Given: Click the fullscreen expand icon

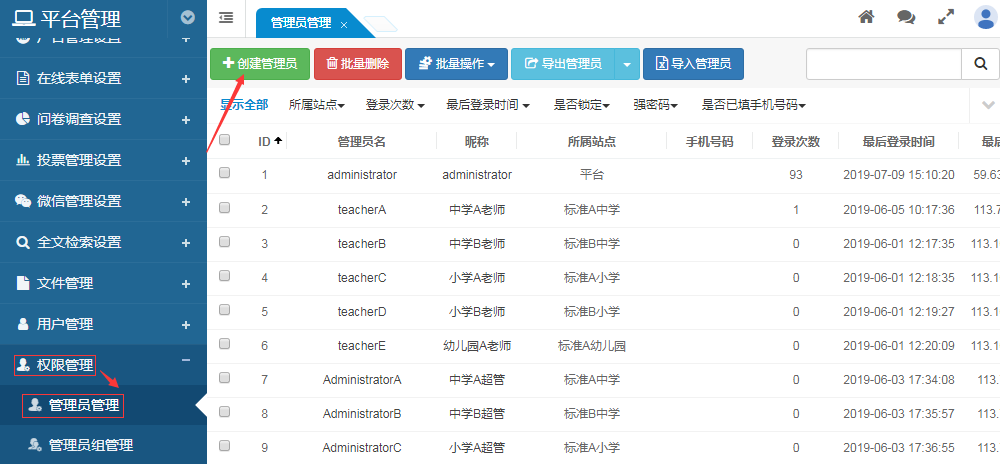Looking at the screenshot, I should [945, 17].
